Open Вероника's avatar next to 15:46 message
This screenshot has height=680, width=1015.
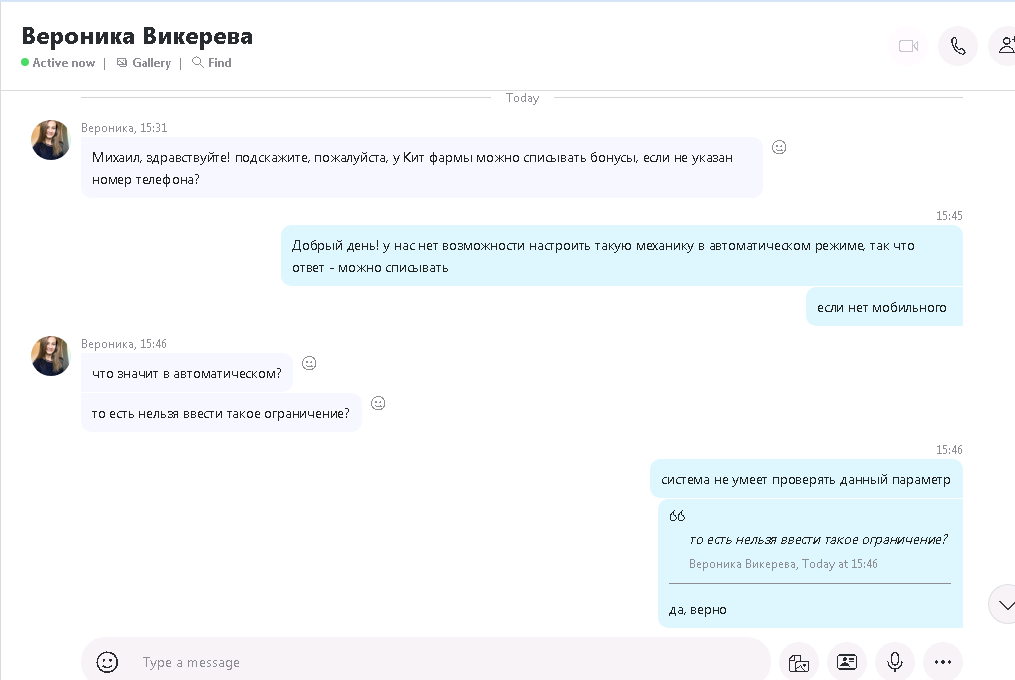50,356
